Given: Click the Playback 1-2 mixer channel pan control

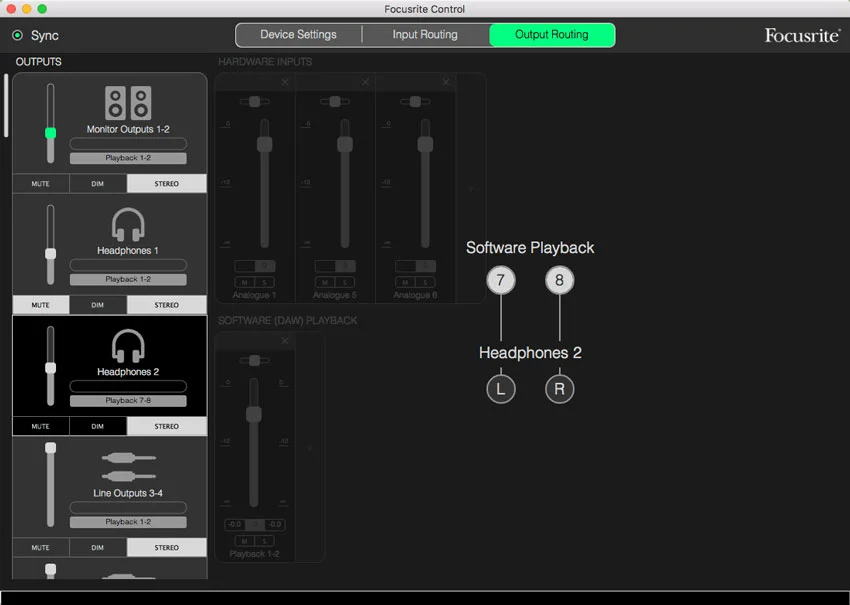Looking at the screenshot, I should (254, 361).
